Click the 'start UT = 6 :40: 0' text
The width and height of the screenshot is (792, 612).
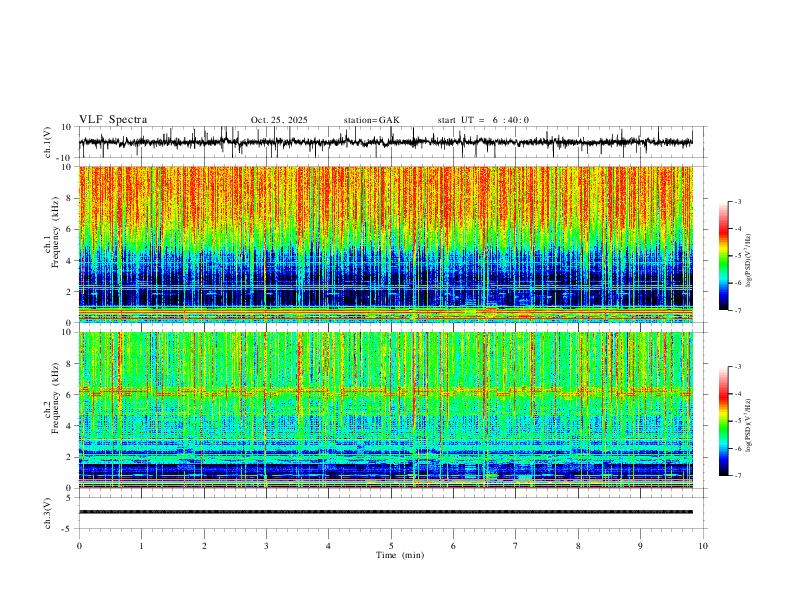coord(483,120)
